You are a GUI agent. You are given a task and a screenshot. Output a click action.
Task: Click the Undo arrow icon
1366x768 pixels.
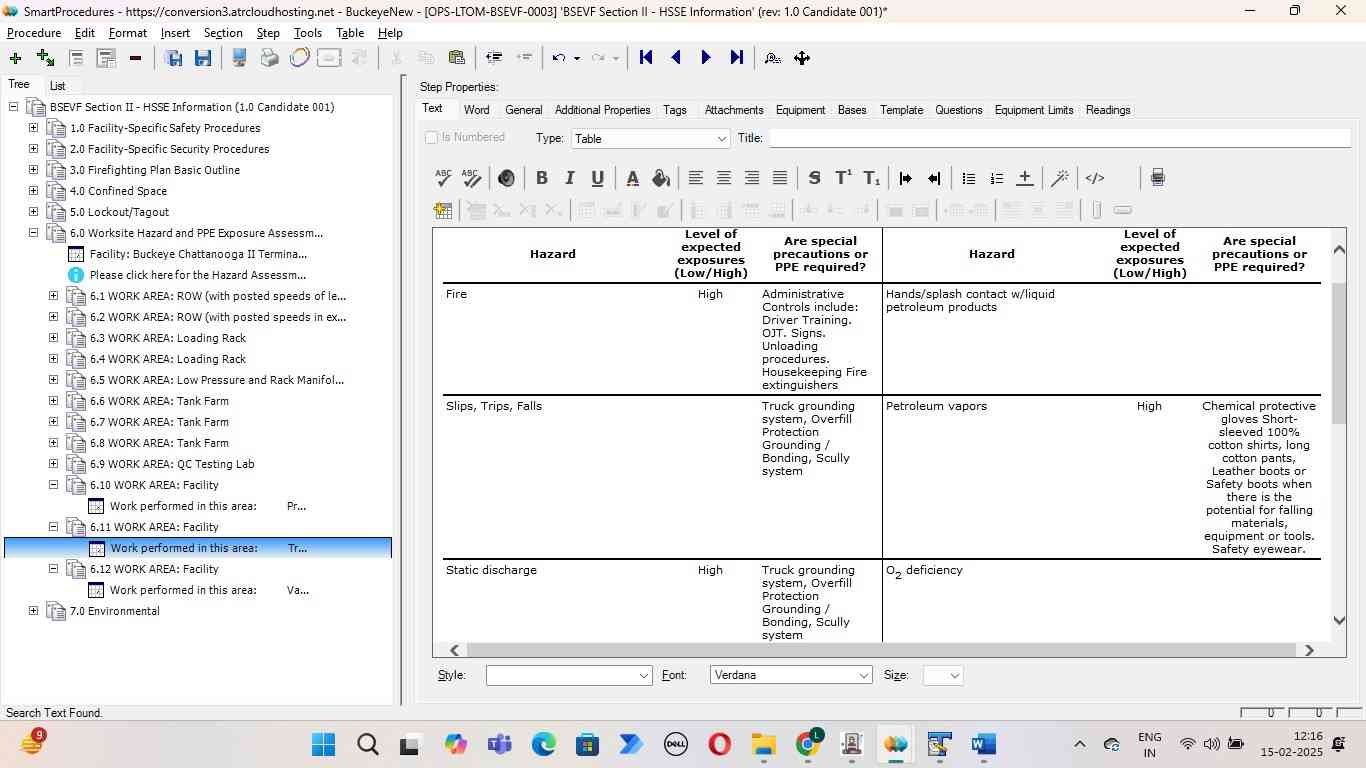coord(559,58)
